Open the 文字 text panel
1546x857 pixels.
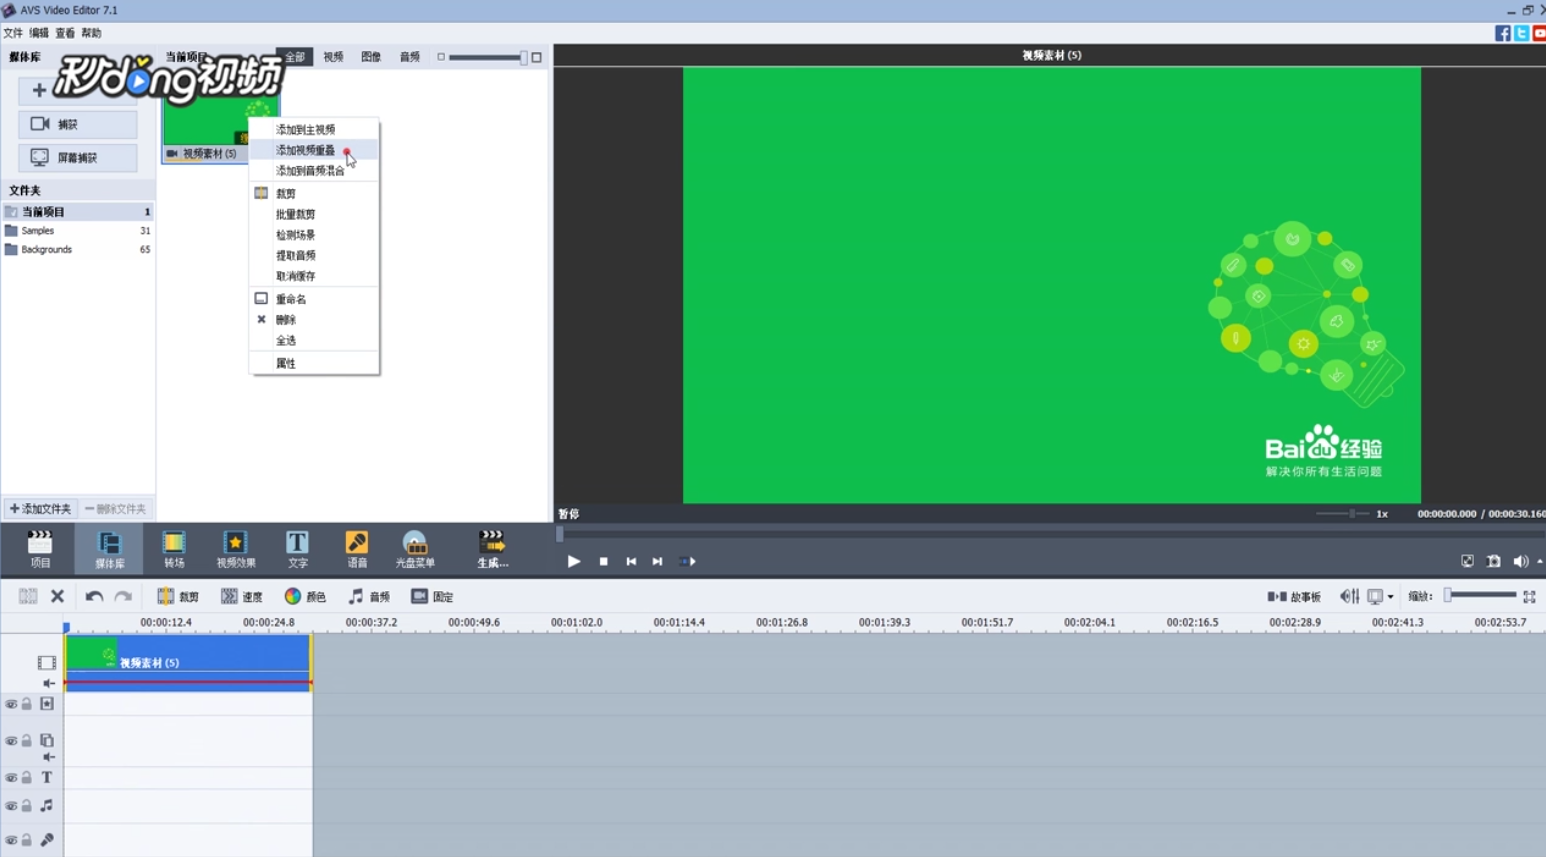coord(297,549)
